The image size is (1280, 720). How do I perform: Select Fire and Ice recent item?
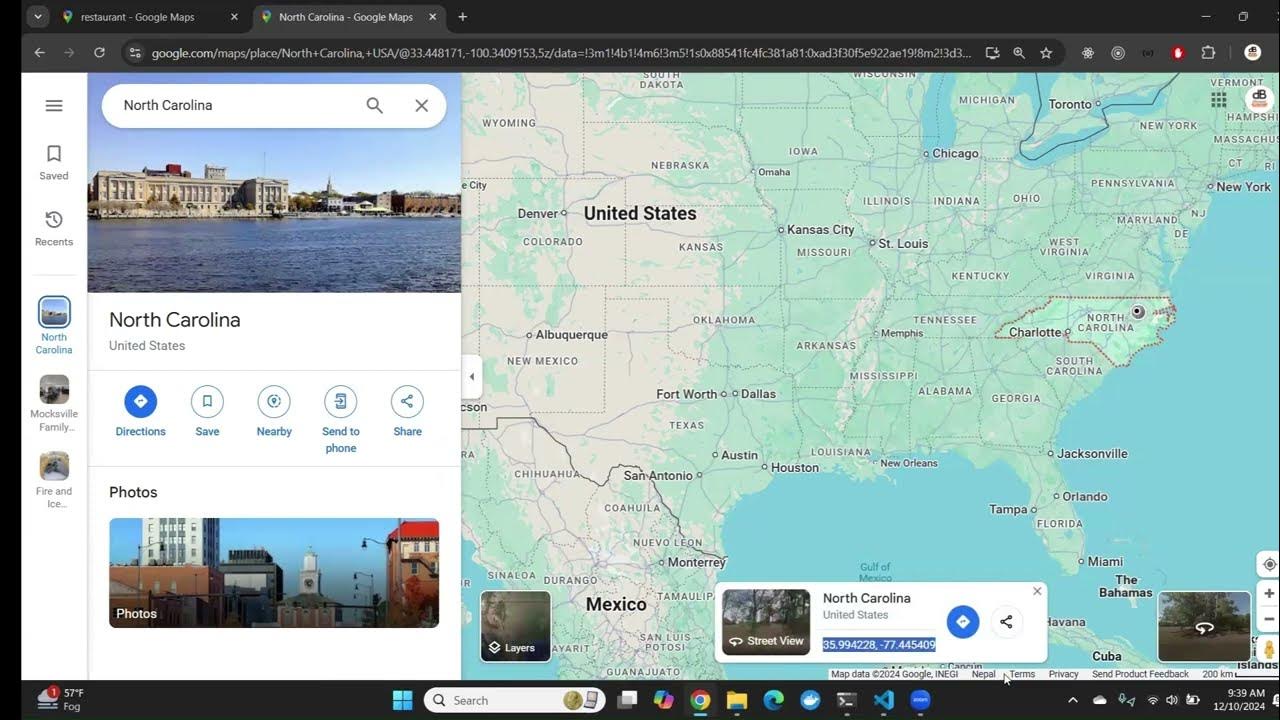point(54,481)
